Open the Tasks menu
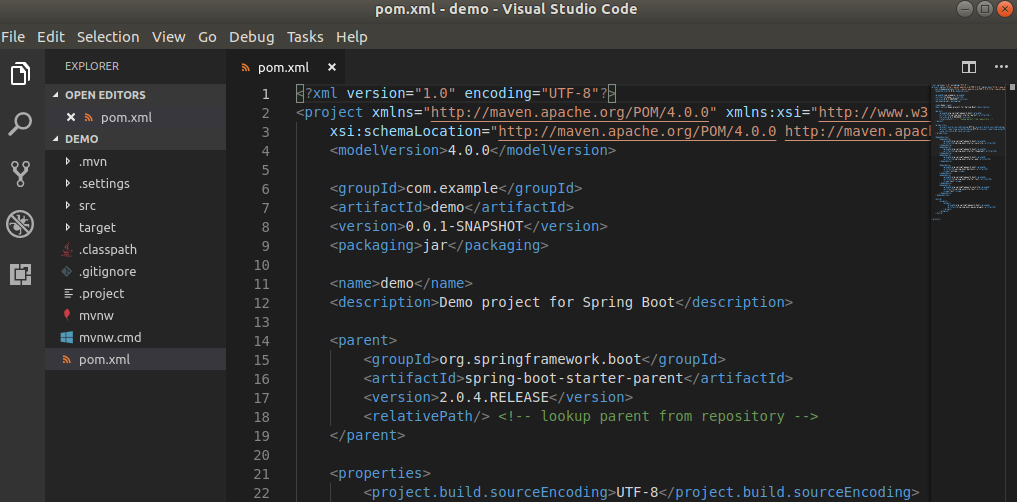This screenshot has height=502, width=1017. click(305, 37)
